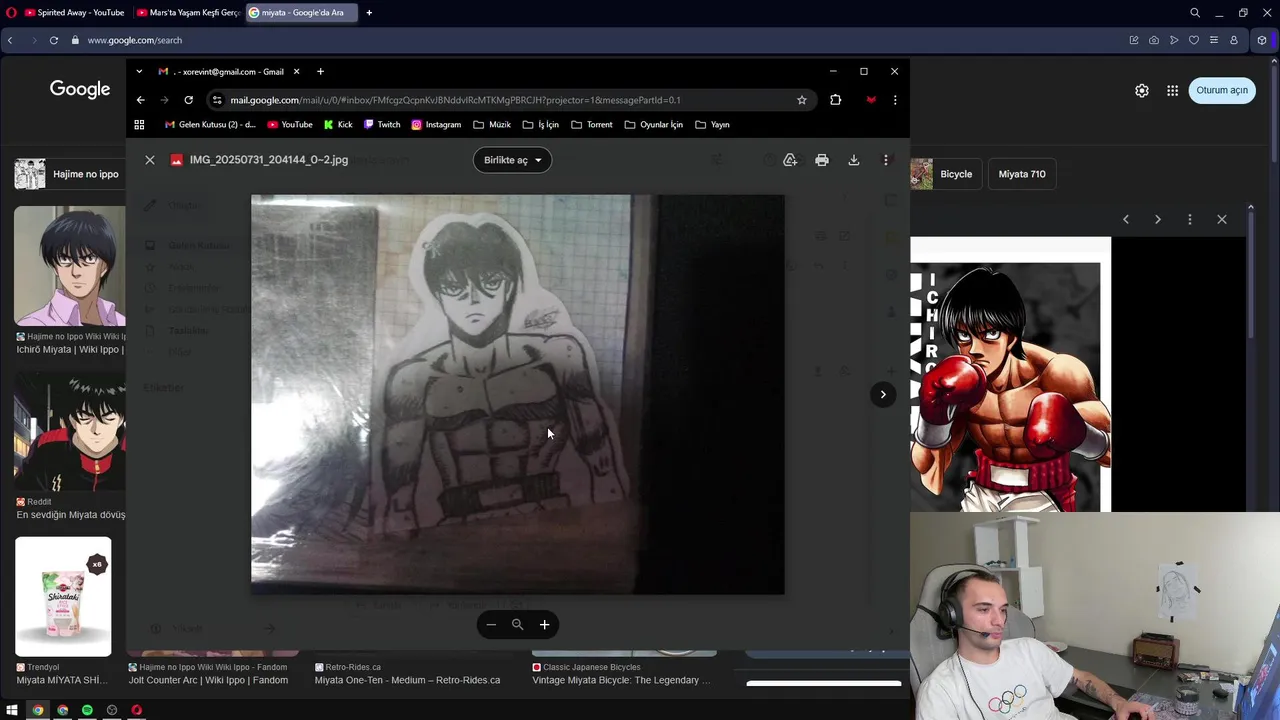Click the 'Oturum açın' button
1280x720 pixels.
pyautogui.click(x=1222, y=90)
